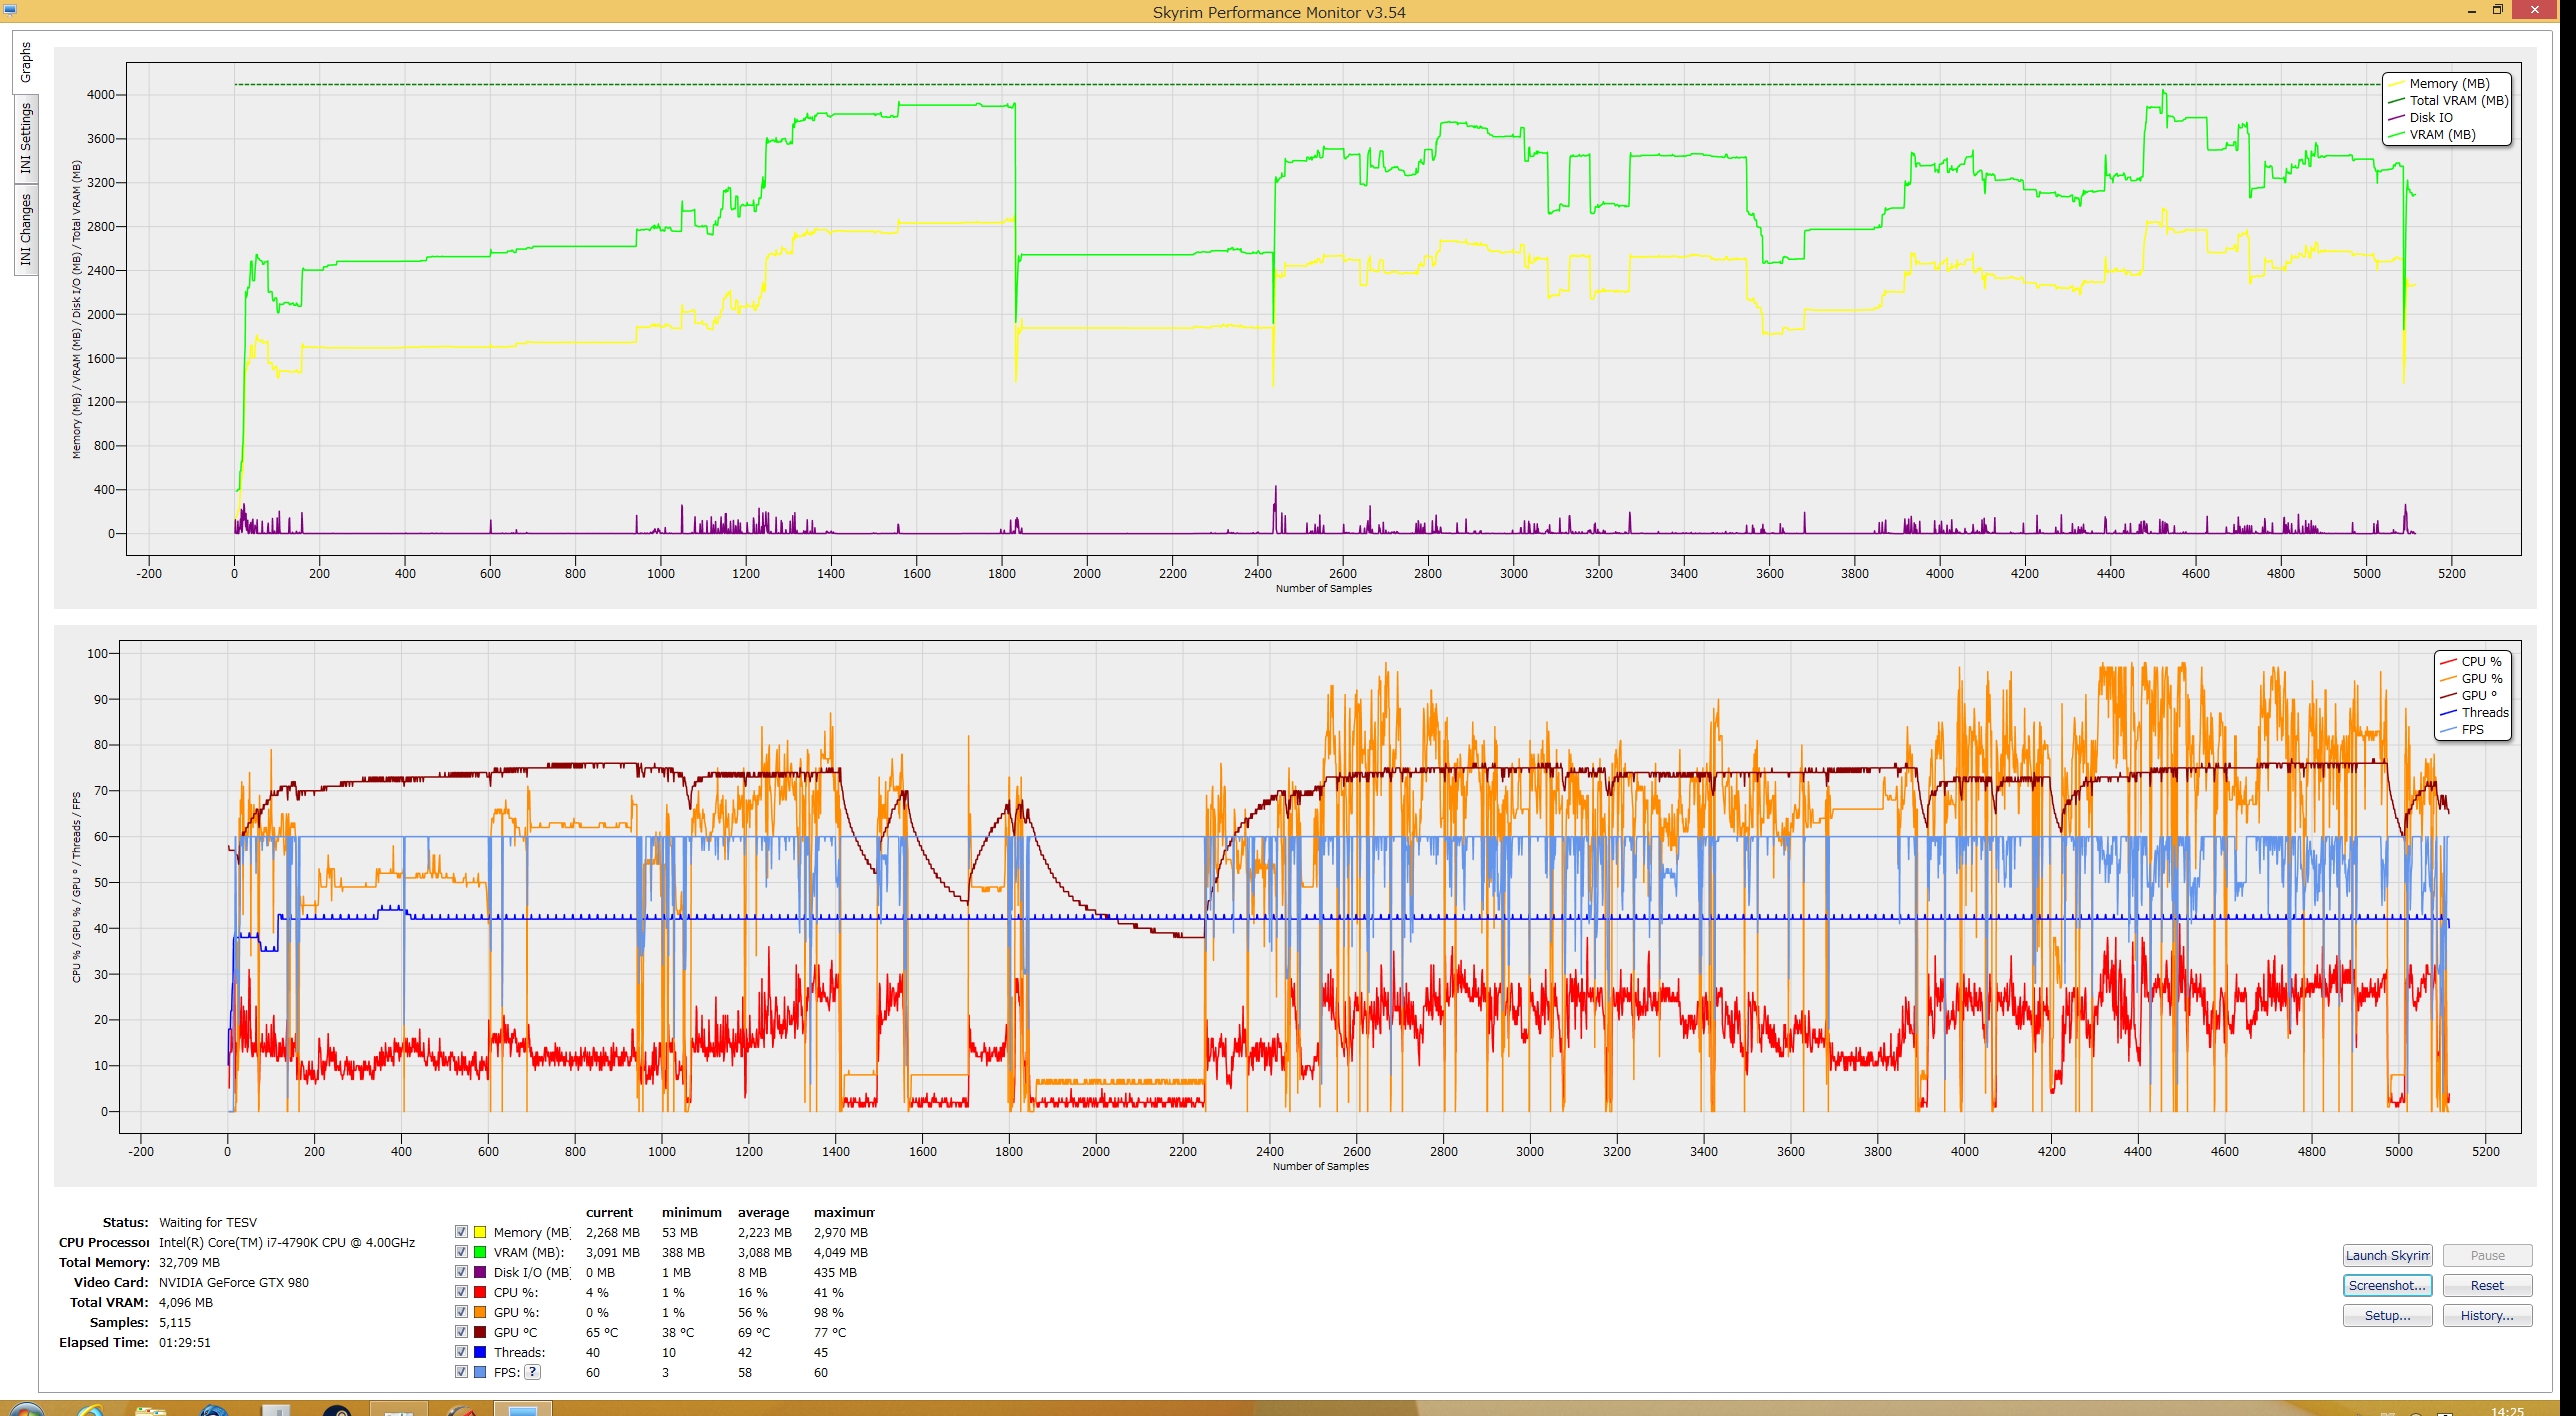Screen dimensions: 2576x1416
Task: Click the Video Card value 'NVIDIA GeForce GTX 980'
Action: [x=234, y=1283]
